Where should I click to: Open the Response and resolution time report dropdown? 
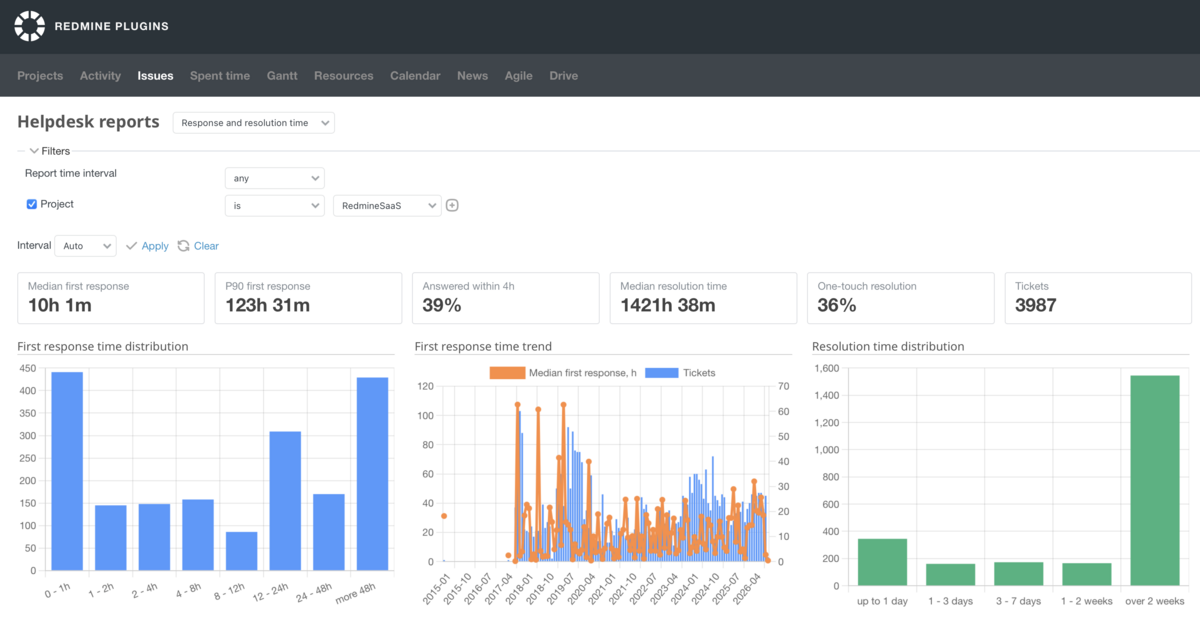254,123
